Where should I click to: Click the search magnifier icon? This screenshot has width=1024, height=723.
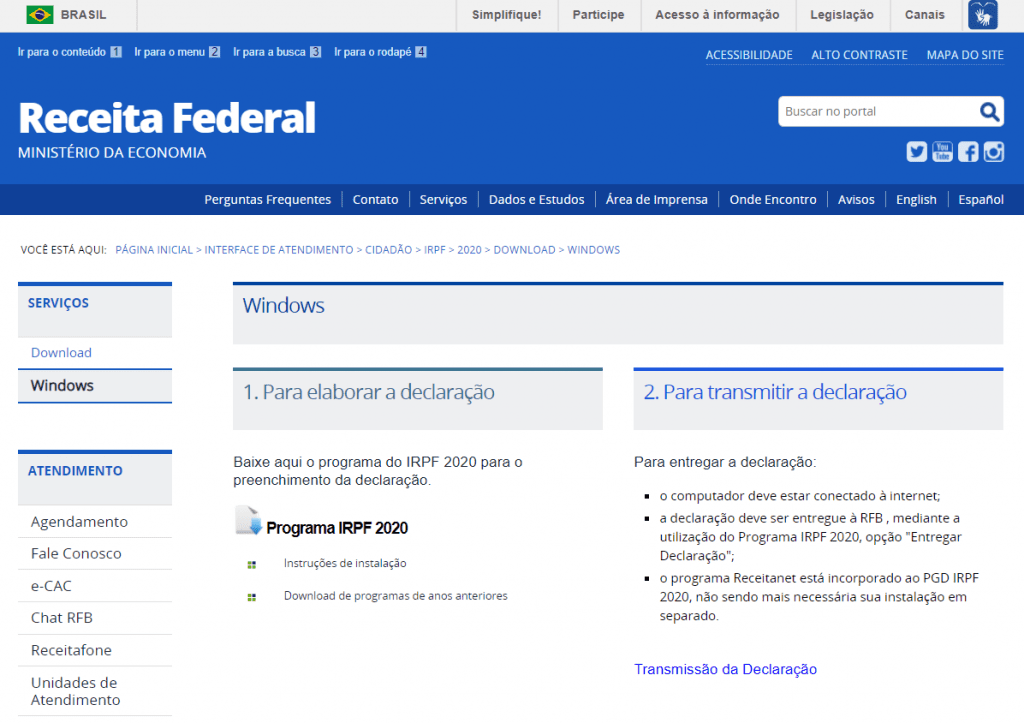tap(989, 112)
